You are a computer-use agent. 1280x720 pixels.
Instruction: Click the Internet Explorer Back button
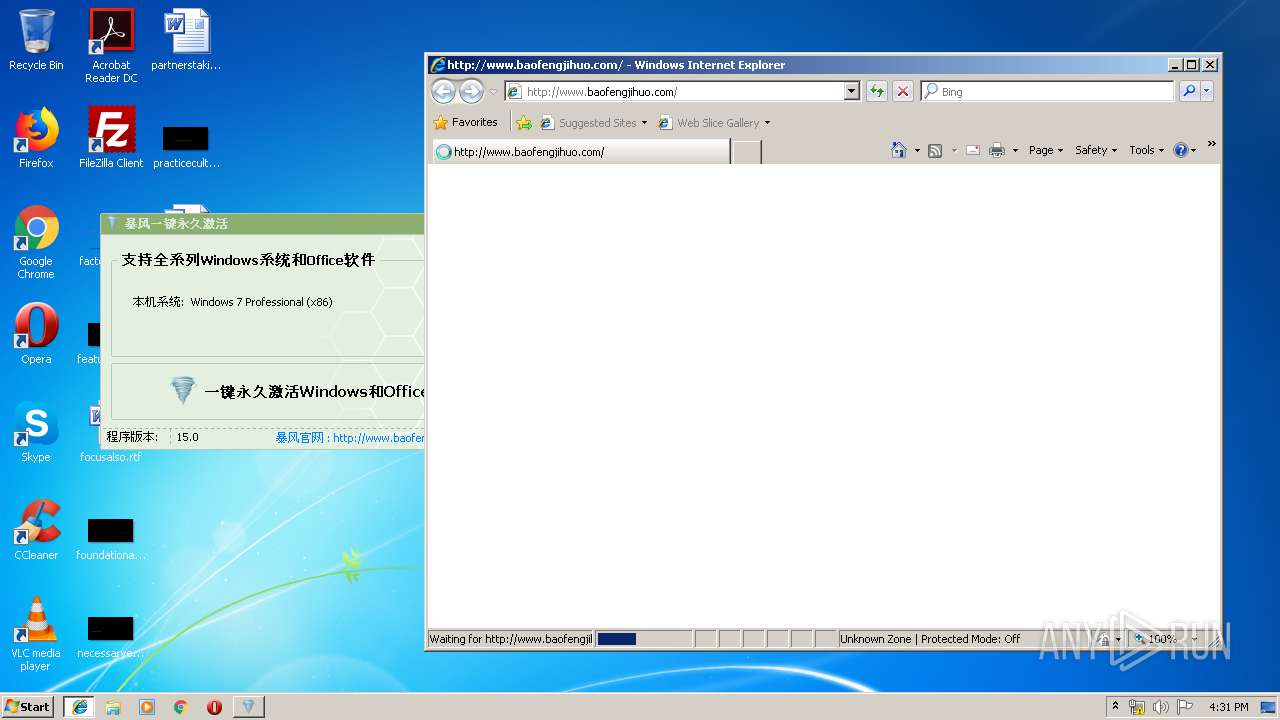click(x=443, y=91)
